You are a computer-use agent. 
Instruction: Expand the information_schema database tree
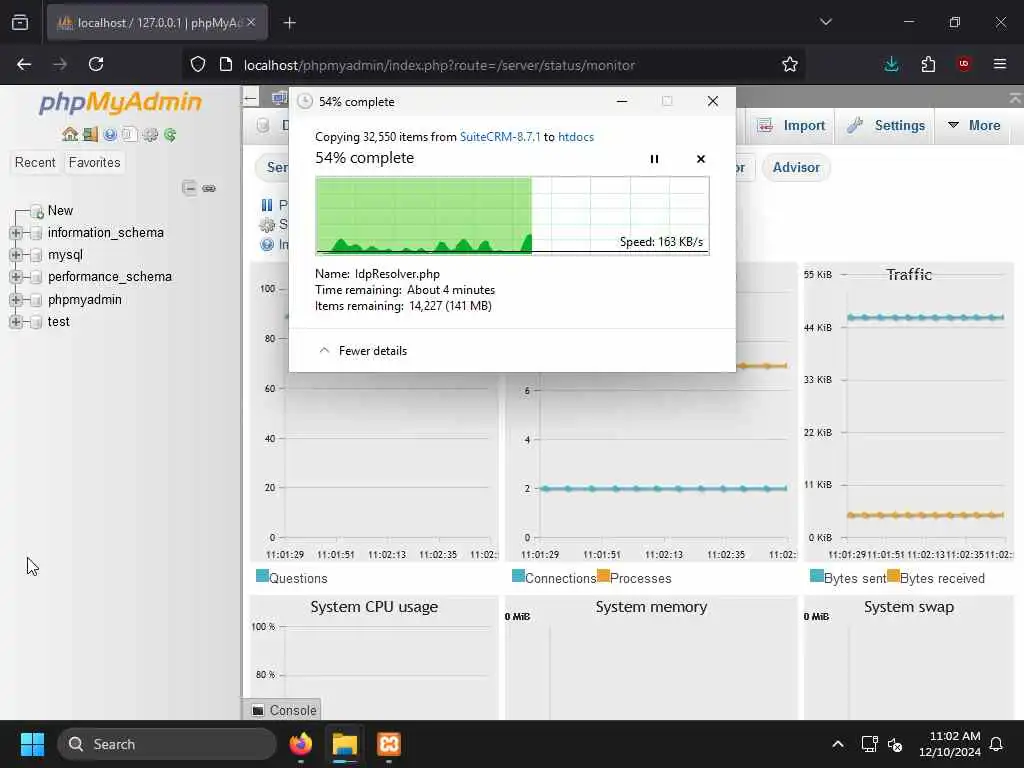click(x=16, y=233)
